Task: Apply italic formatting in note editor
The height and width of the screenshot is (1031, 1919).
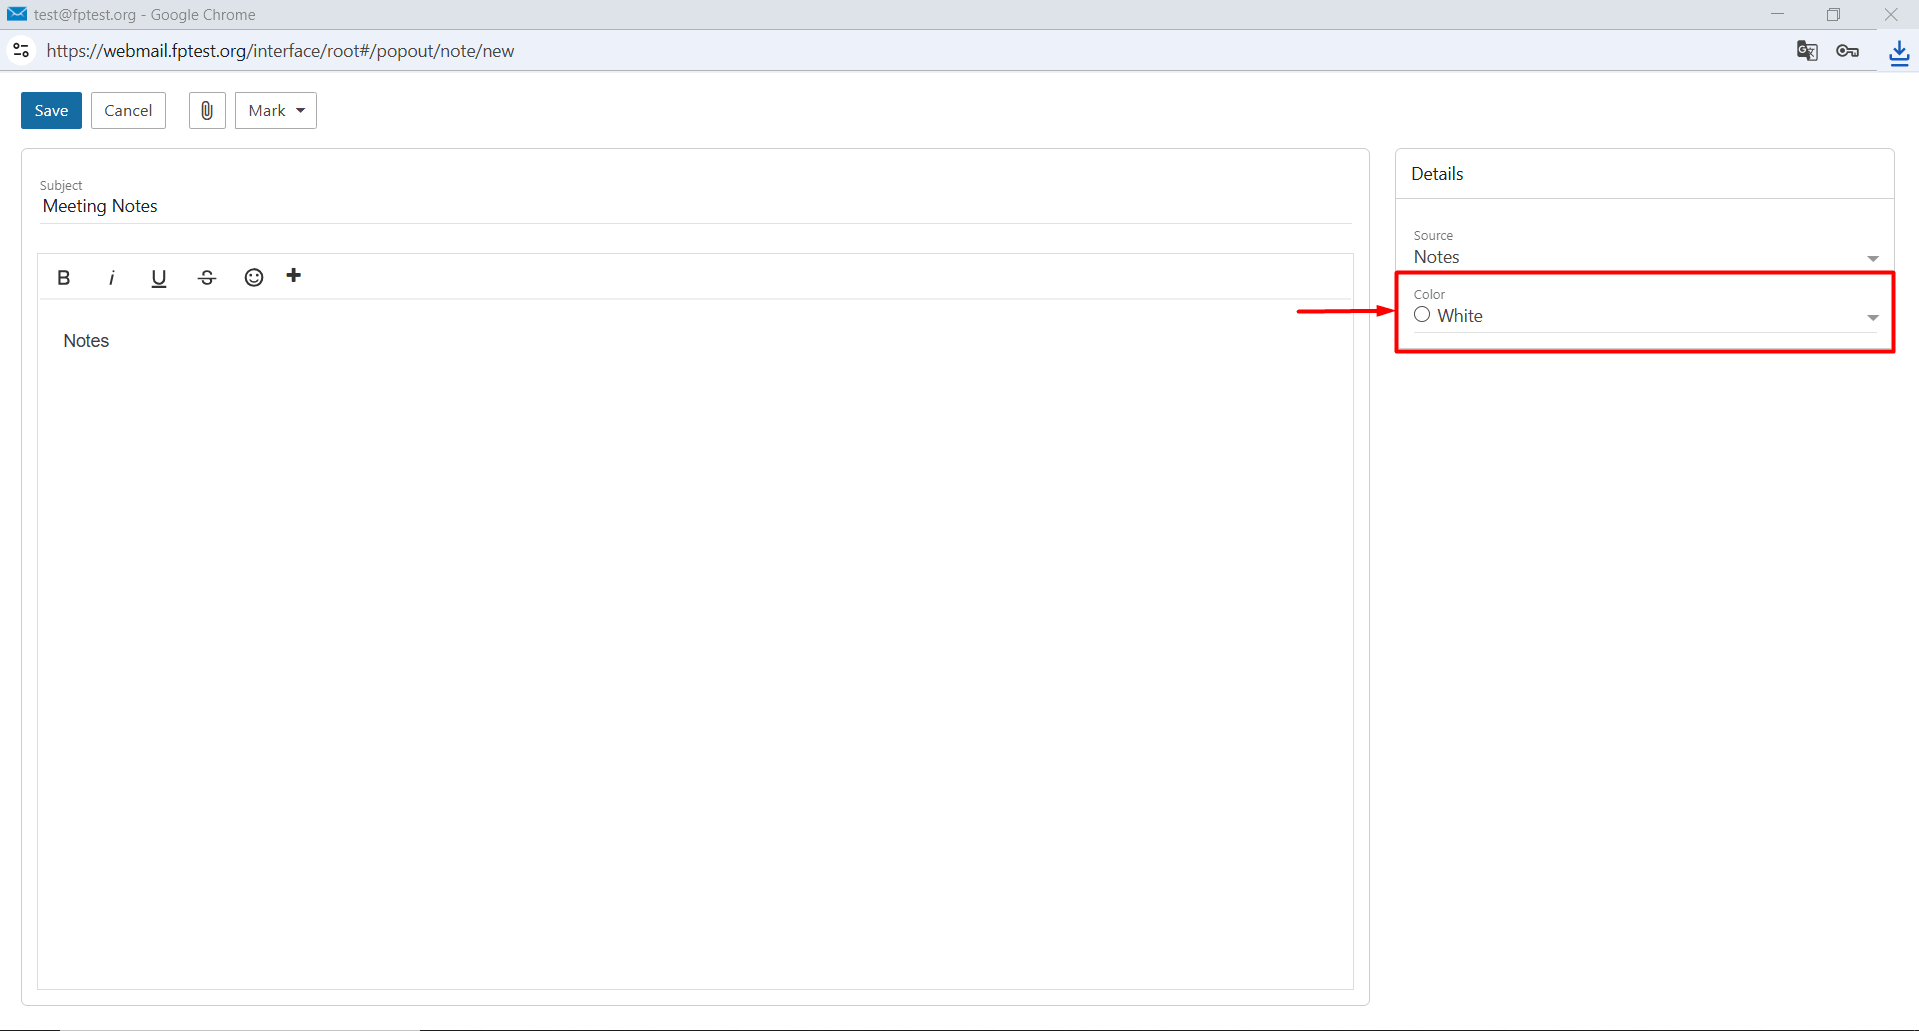Action: 111,278
